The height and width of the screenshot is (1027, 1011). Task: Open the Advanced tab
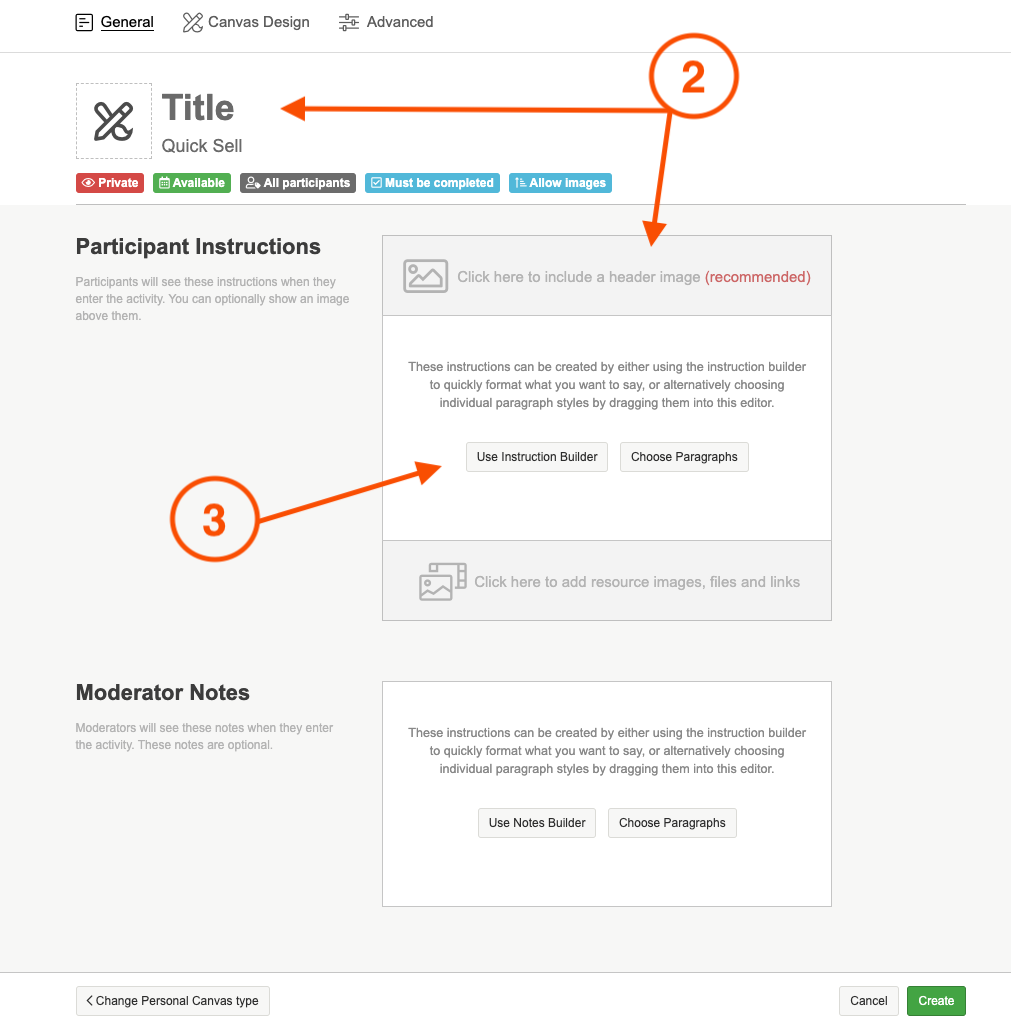click(399, 22)
